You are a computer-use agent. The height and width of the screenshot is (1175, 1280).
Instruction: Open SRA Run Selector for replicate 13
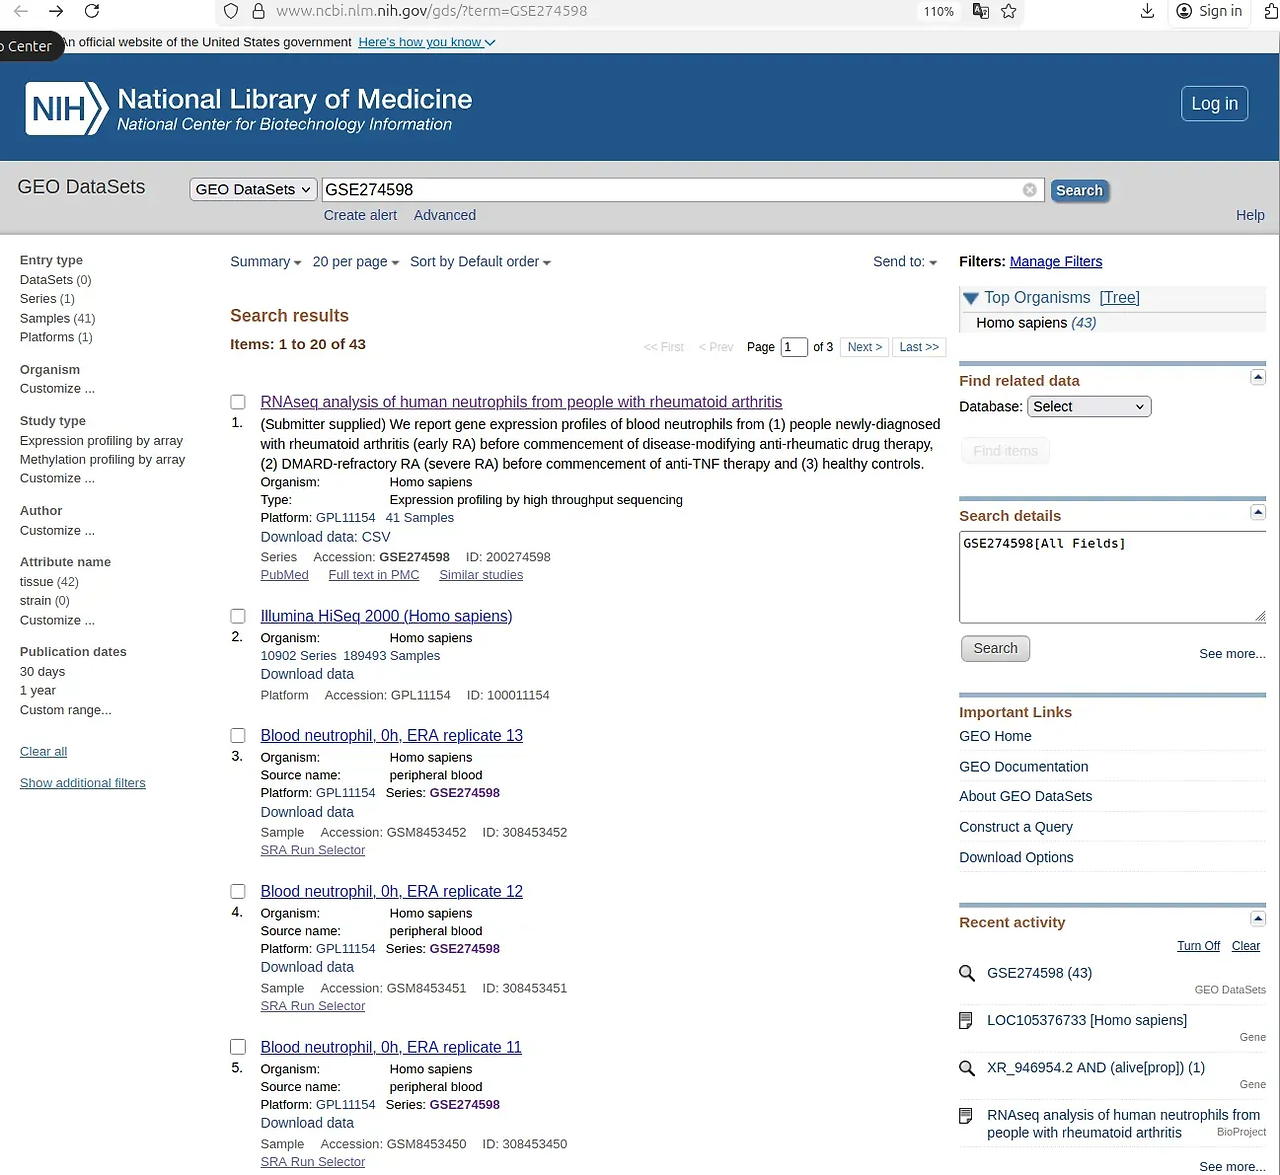(313, 850)
